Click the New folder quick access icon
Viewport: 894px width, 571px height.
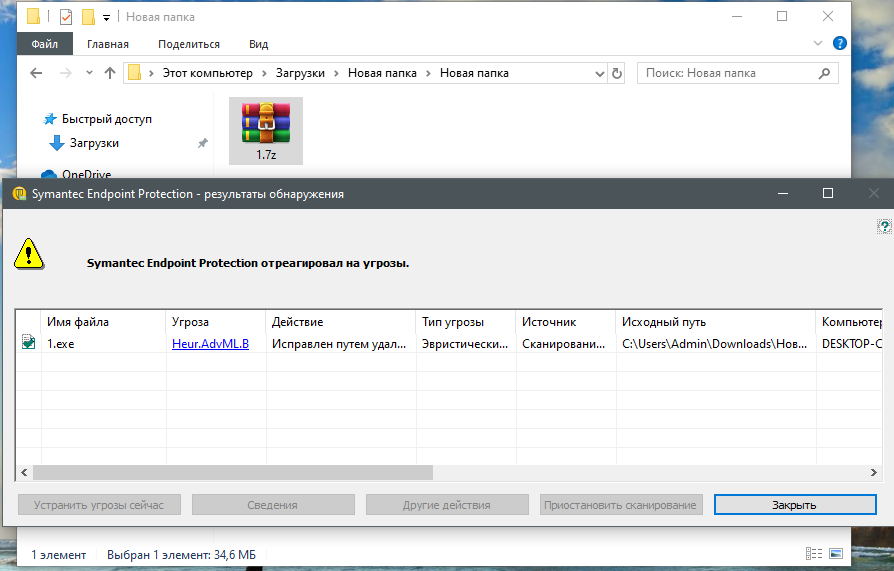click(x=88, y=17)
